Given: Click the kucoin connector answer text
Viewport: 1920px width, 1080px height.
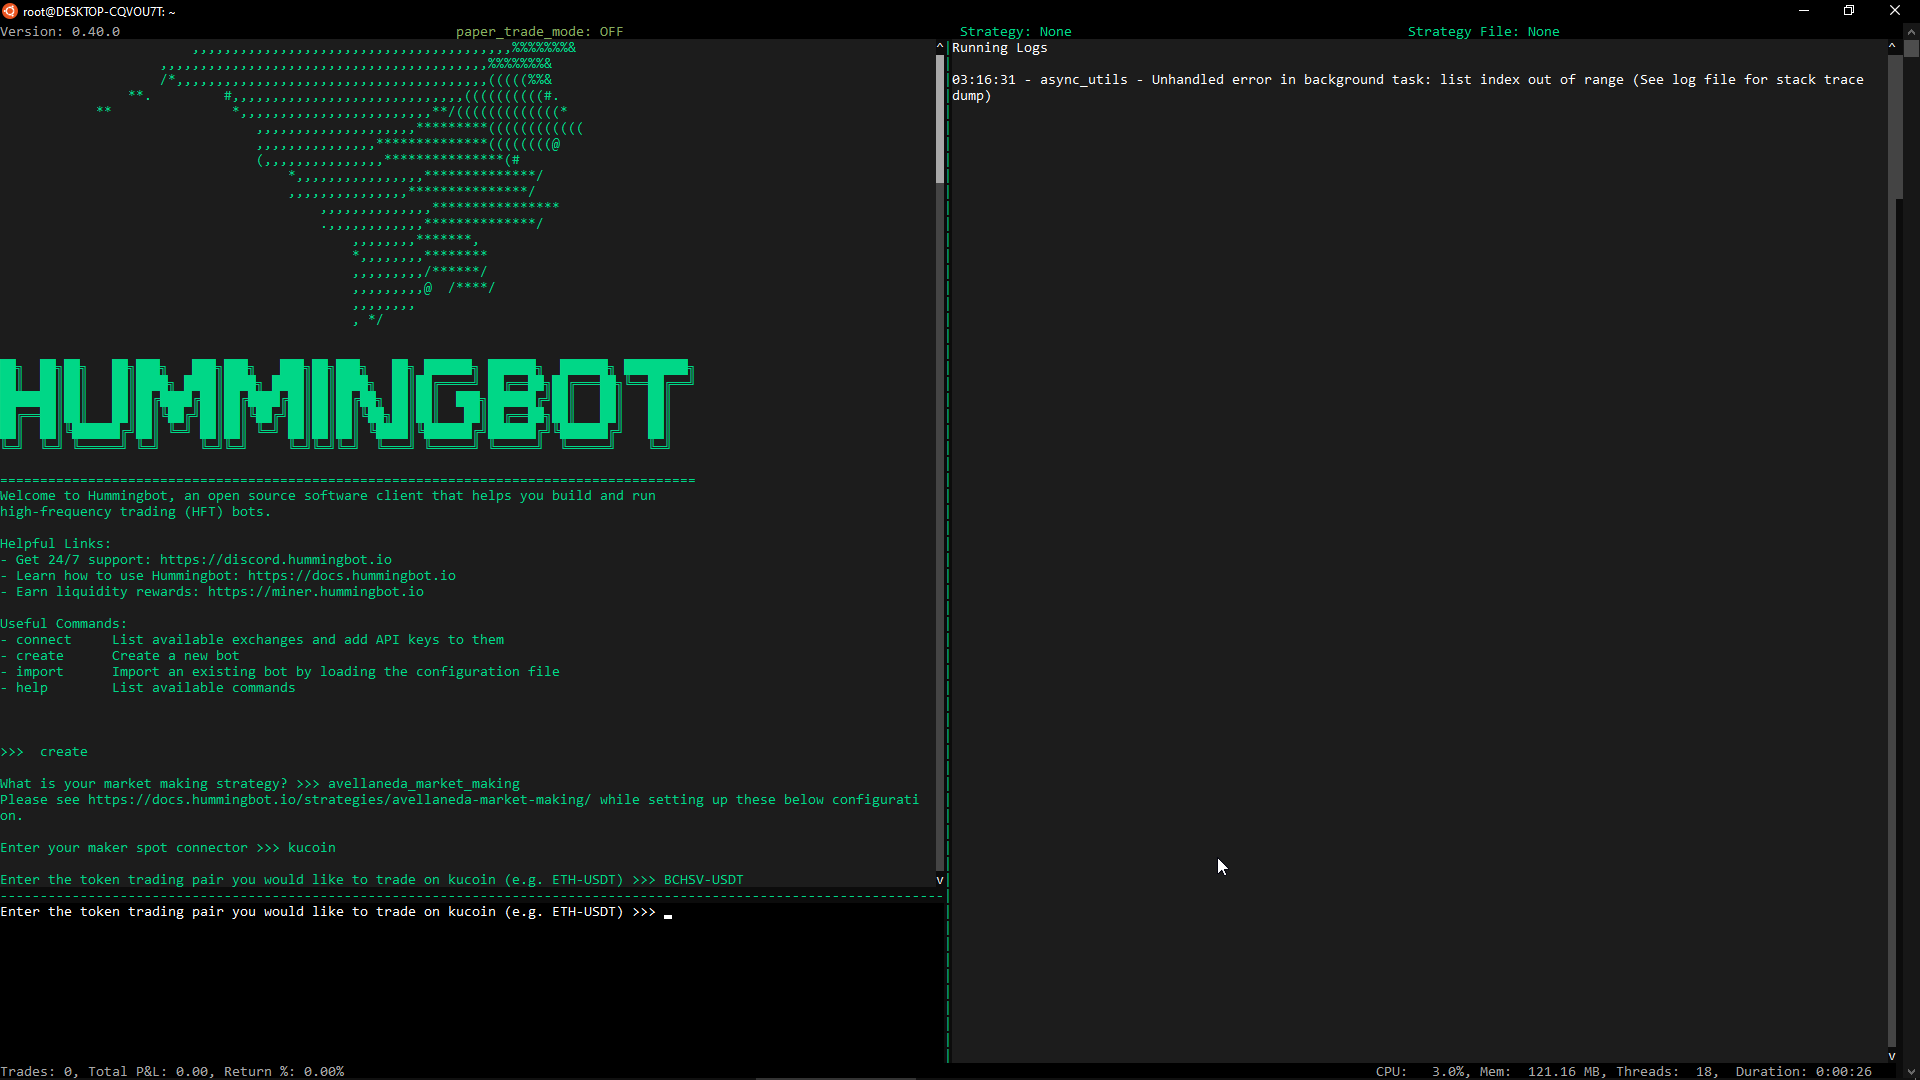Looking at the screenshot, I should pos(311,847).
